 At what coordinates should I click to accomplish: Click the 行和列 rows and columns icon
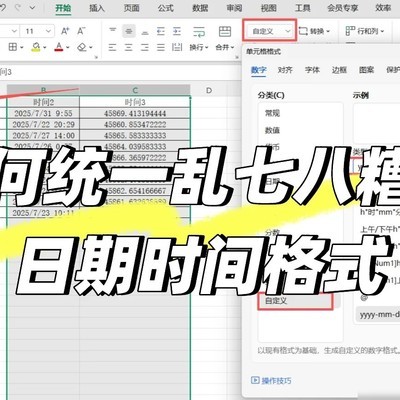pyautogui.click(x=350, y=31)
